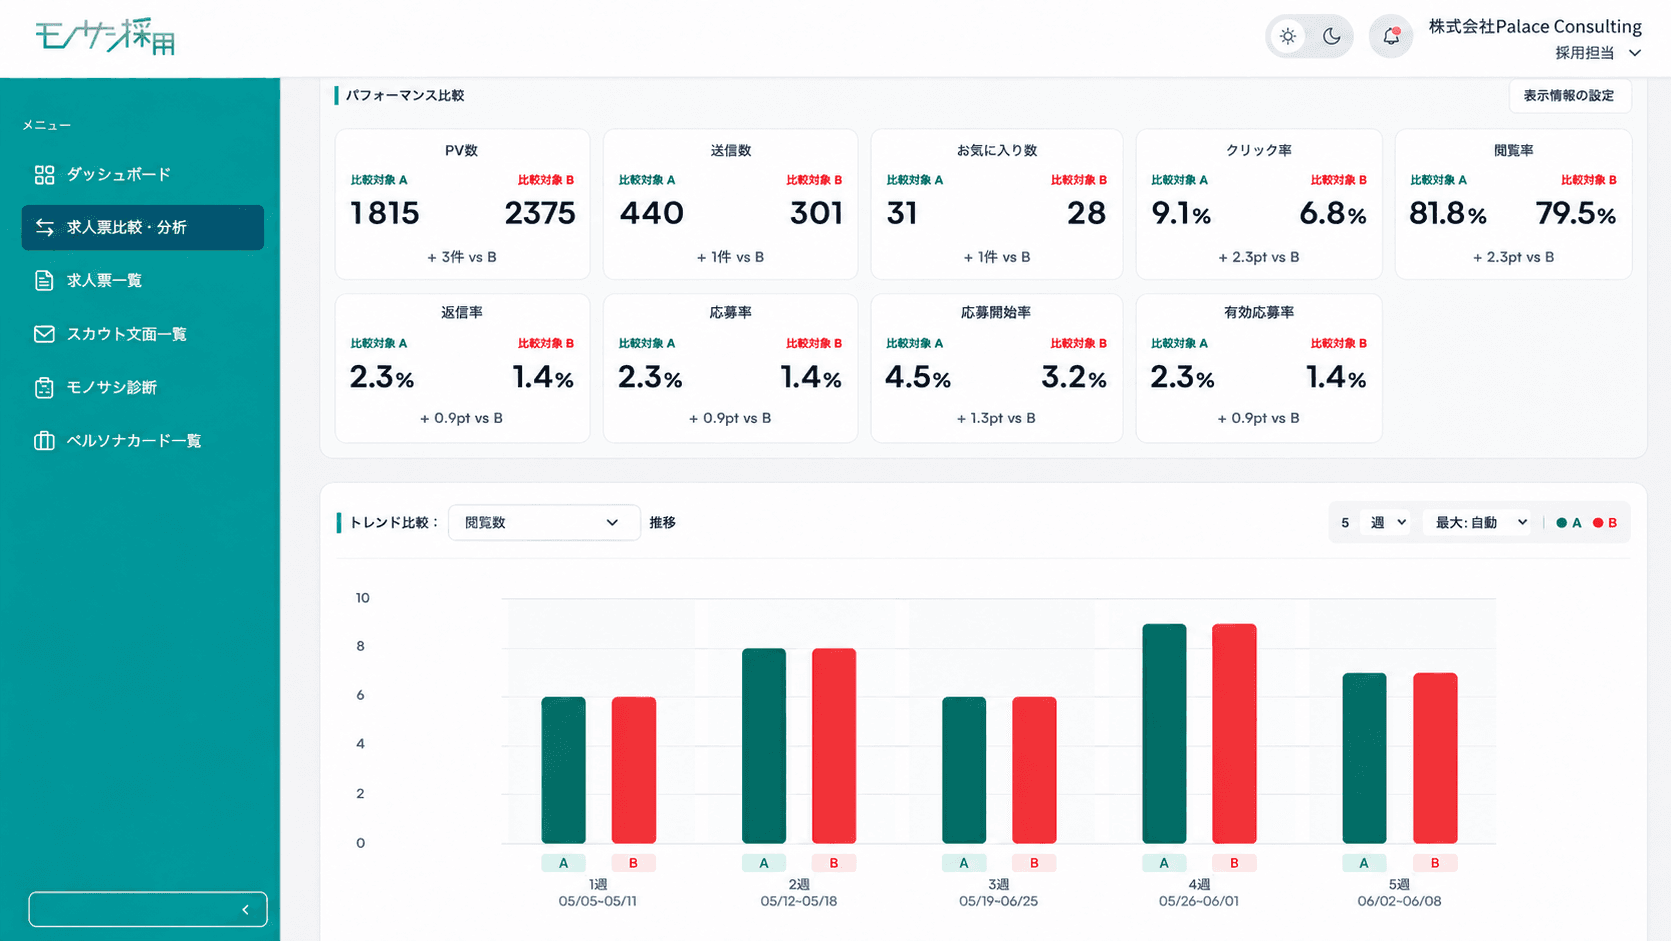Click the 求人票一覧 document icon
Viewport: 1671px width, 941px height.
(44, 281)
